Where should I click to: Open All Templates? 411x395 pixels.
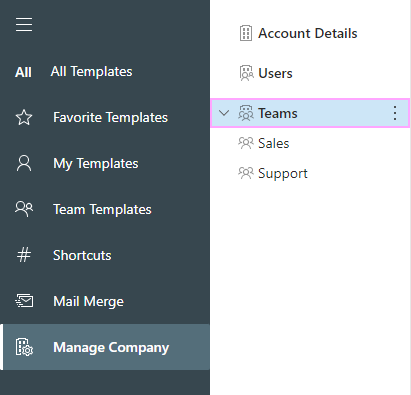[x=92, y=72]
